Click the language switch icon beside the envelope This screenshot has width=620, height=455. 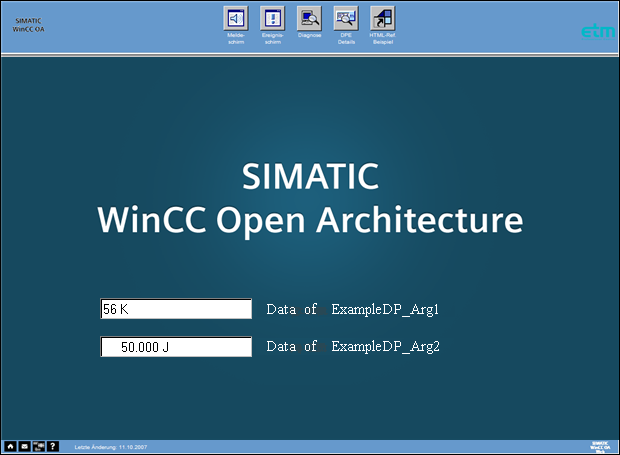38,446
